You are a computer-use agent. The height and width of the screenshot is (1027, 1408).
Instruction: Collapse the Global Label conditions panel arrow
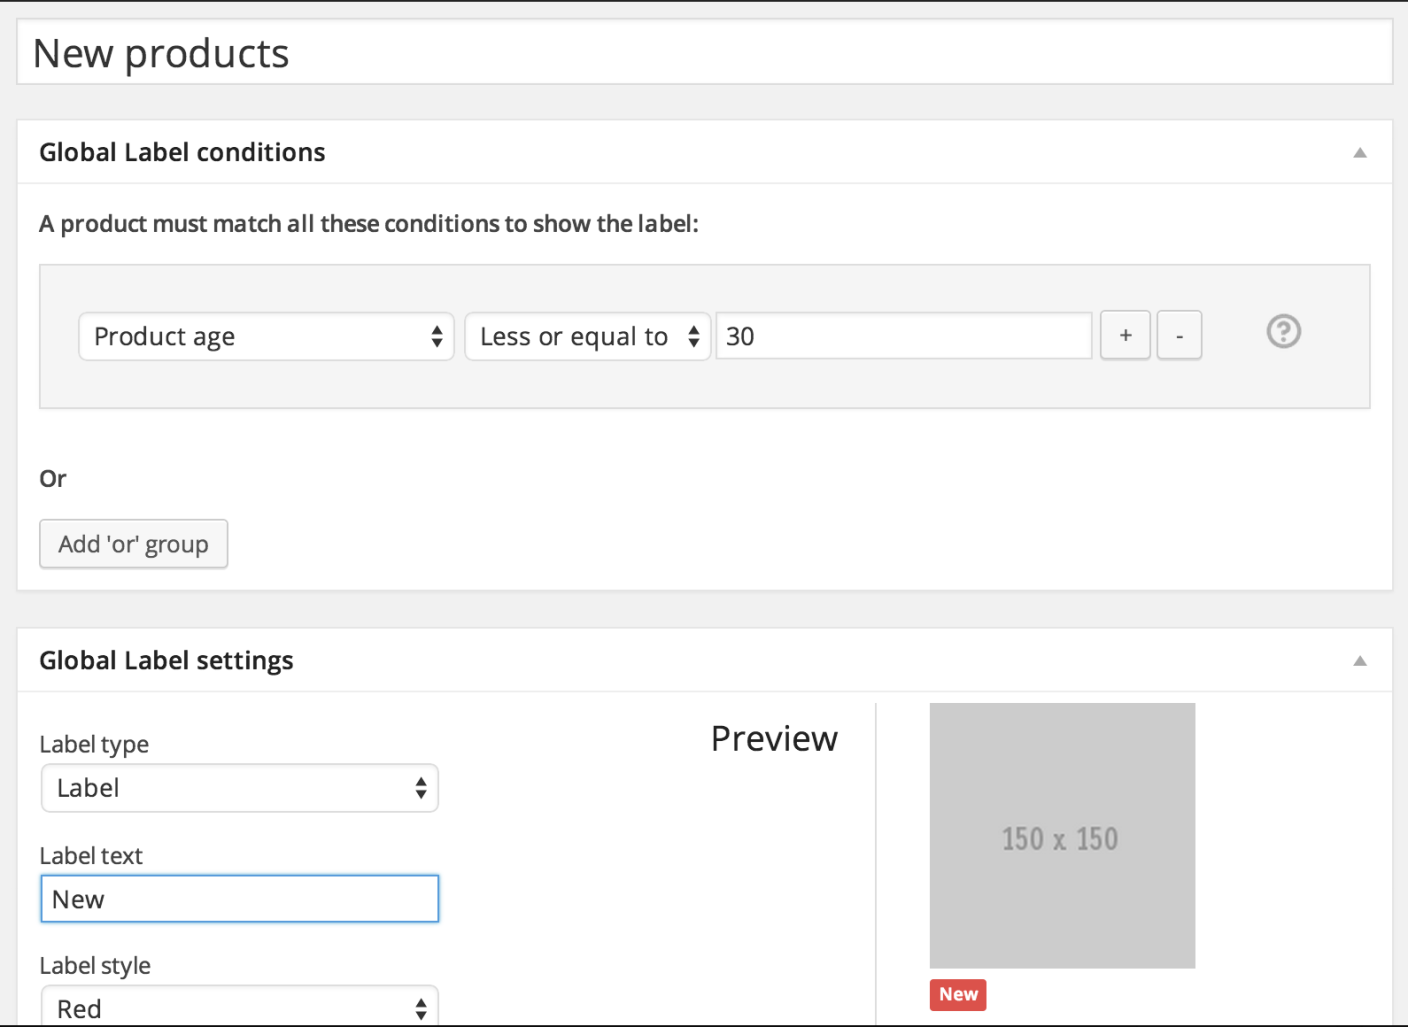[x=1360, y=152]
